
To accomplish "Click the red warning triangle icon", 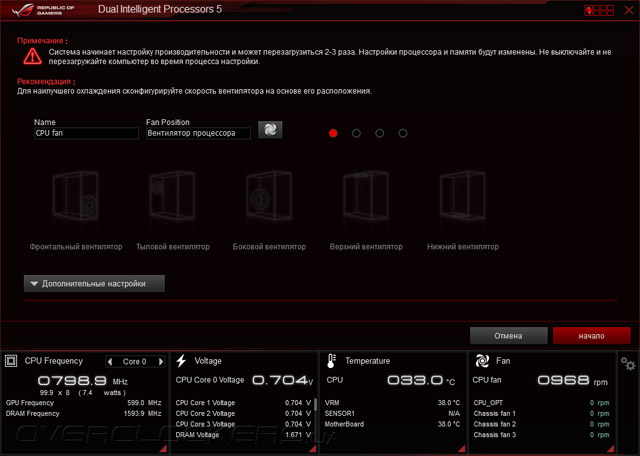I will point(32,56).
